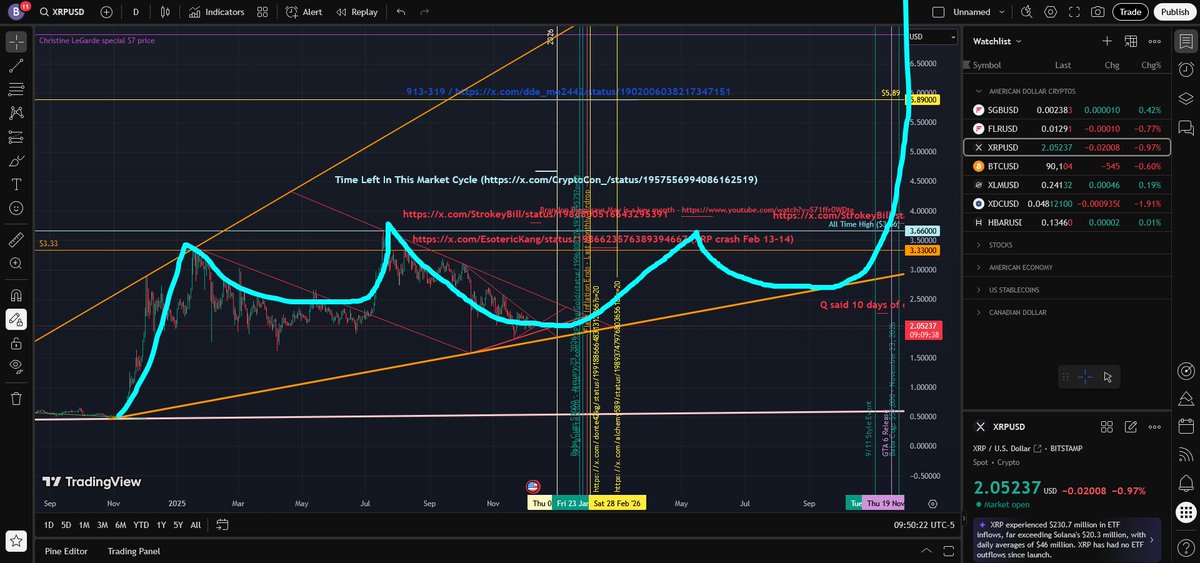Click the trash remove objects icon

pos(16,398)
